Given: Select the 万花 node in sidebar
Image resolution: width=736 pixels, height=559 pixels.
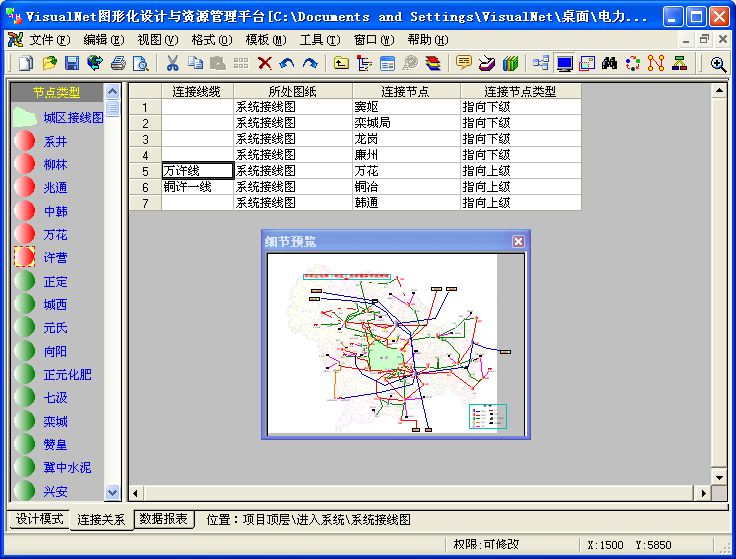Looking at the screenshot, I should [x=55, y=235].
